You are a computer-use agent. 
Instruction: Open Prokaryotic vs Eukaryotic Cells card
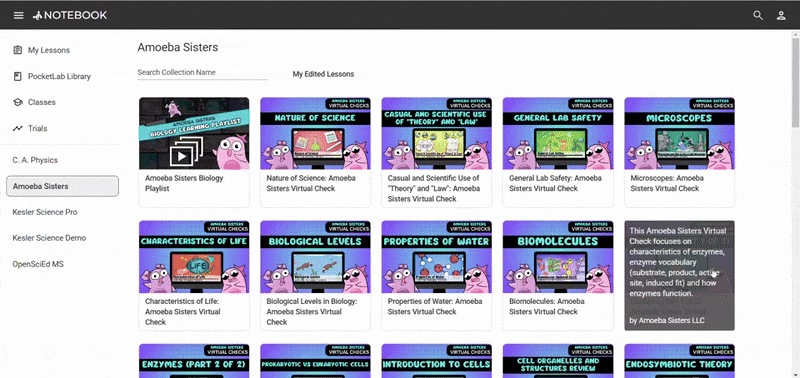315,361
